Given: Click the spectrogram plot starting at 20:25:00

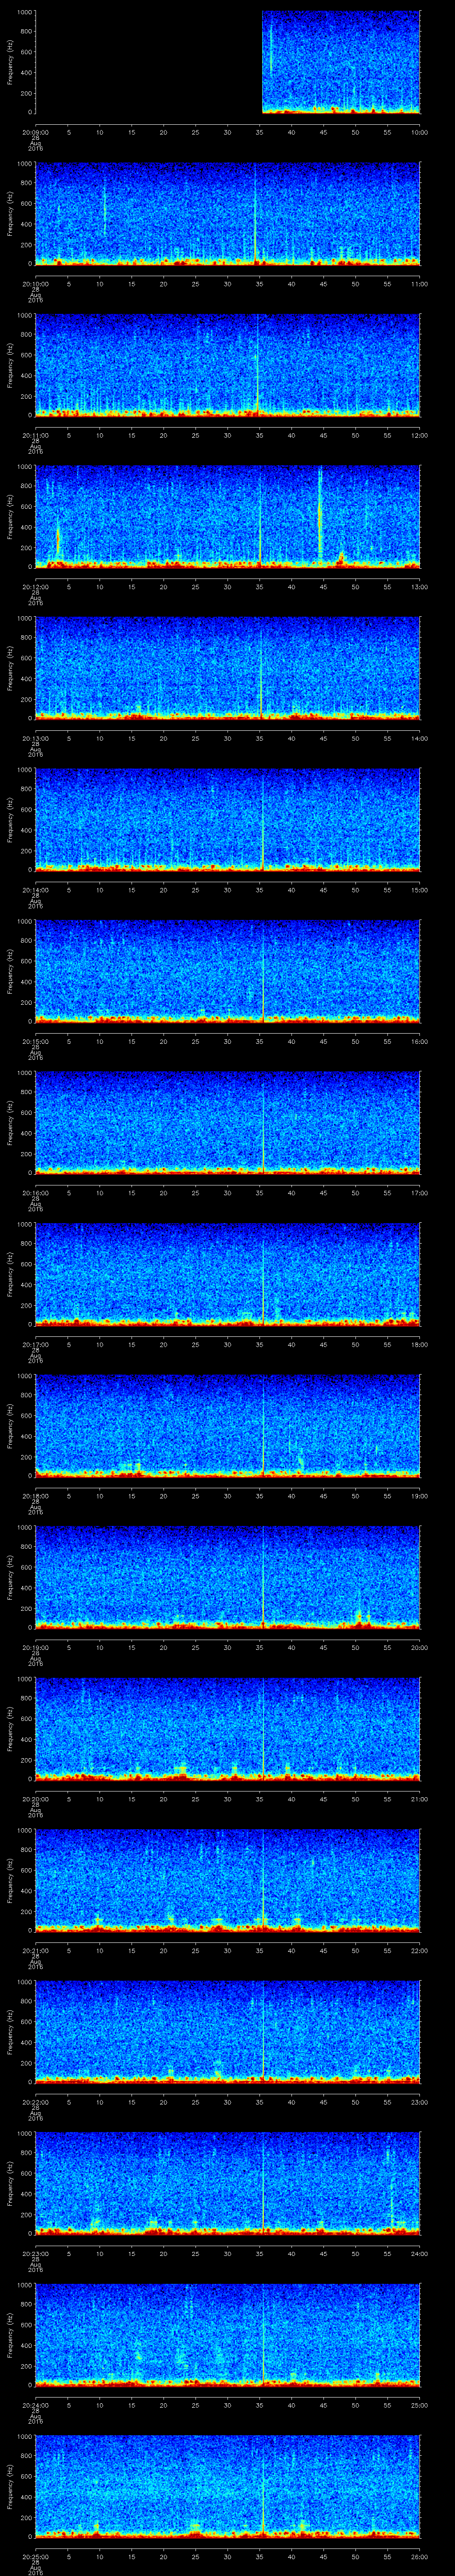Looking at the screenshot, I should (228, 2486).
